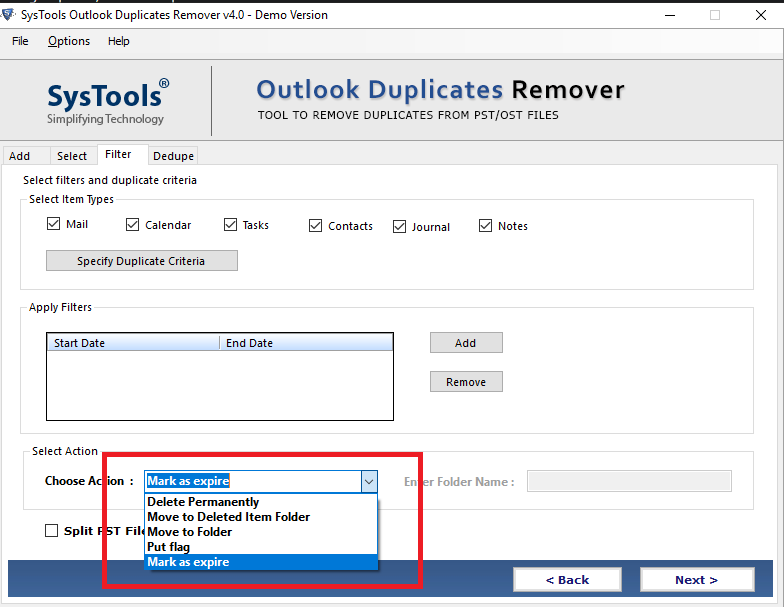Uncheck the Tasks item type

[230, 224]
